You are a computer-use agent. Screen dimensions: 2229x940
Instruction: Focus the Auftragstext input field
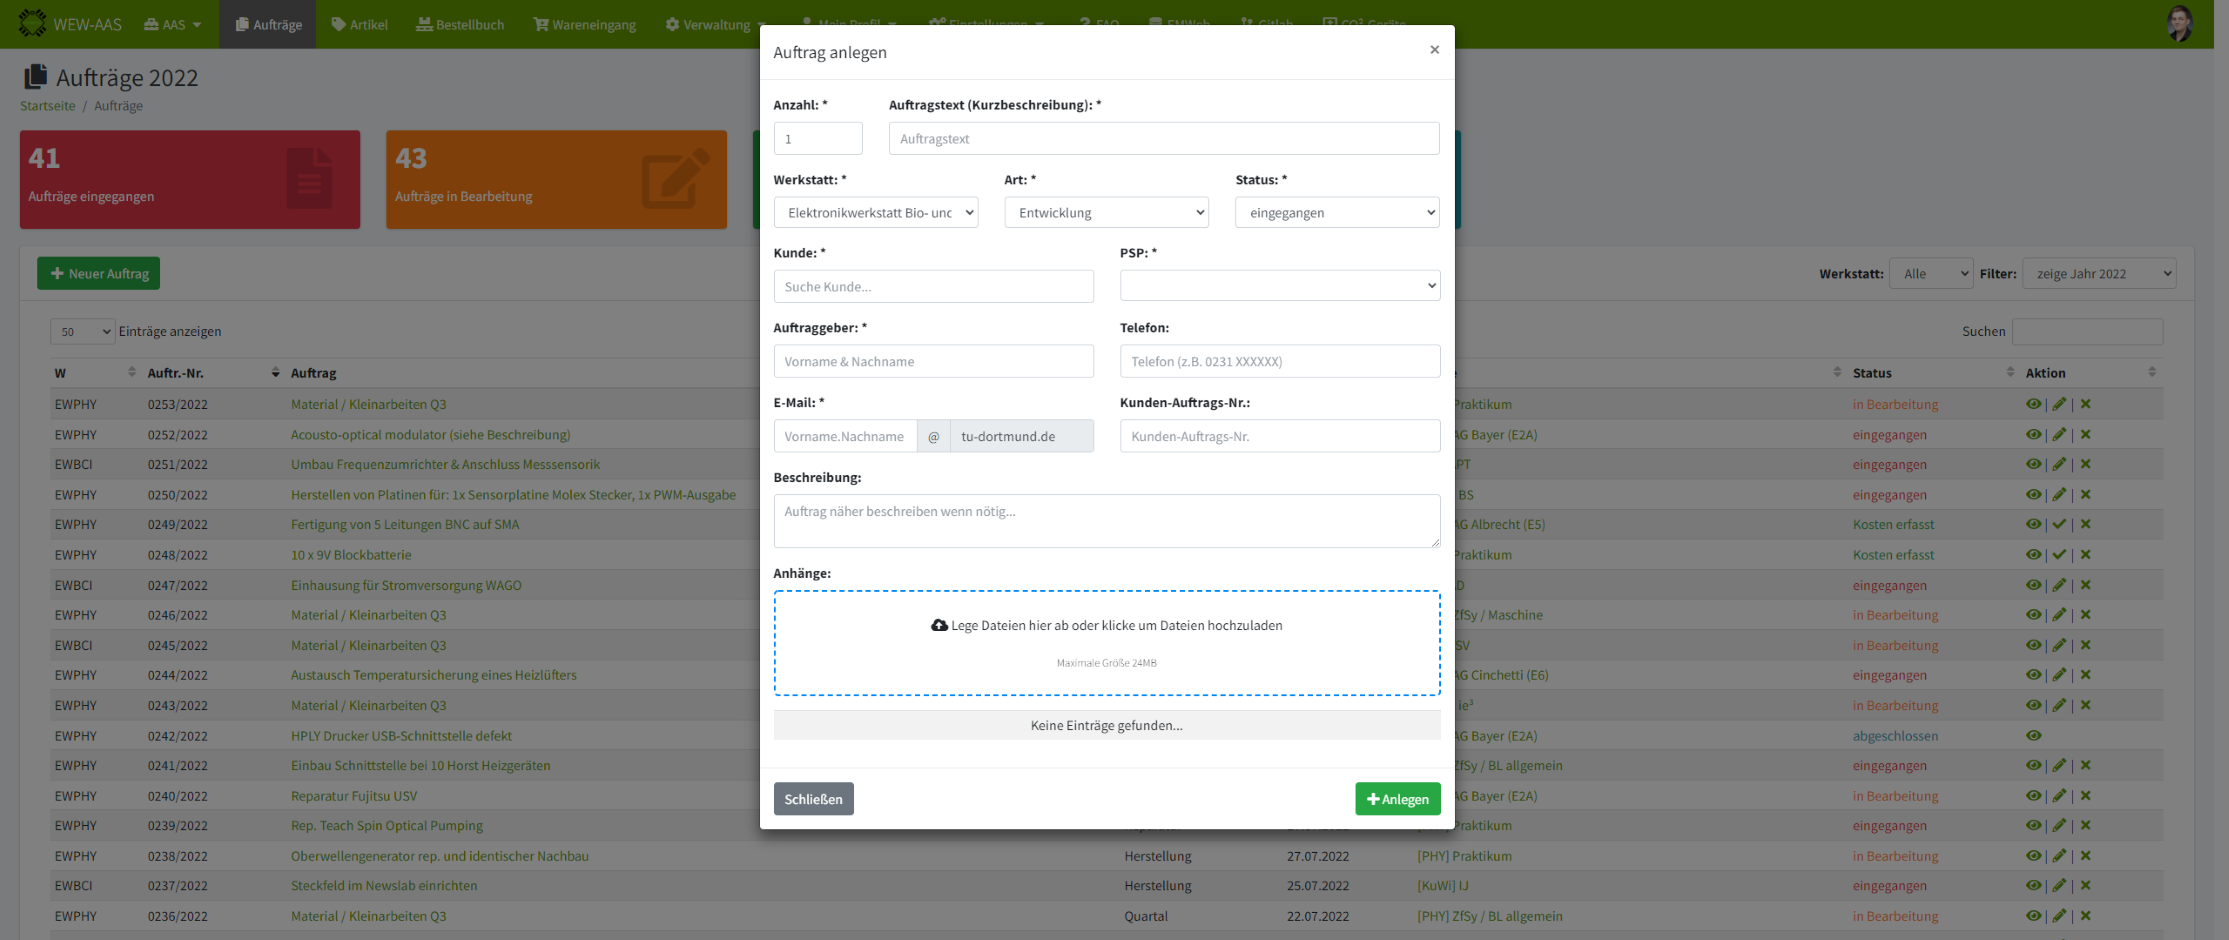click(x=1163, y=138)
